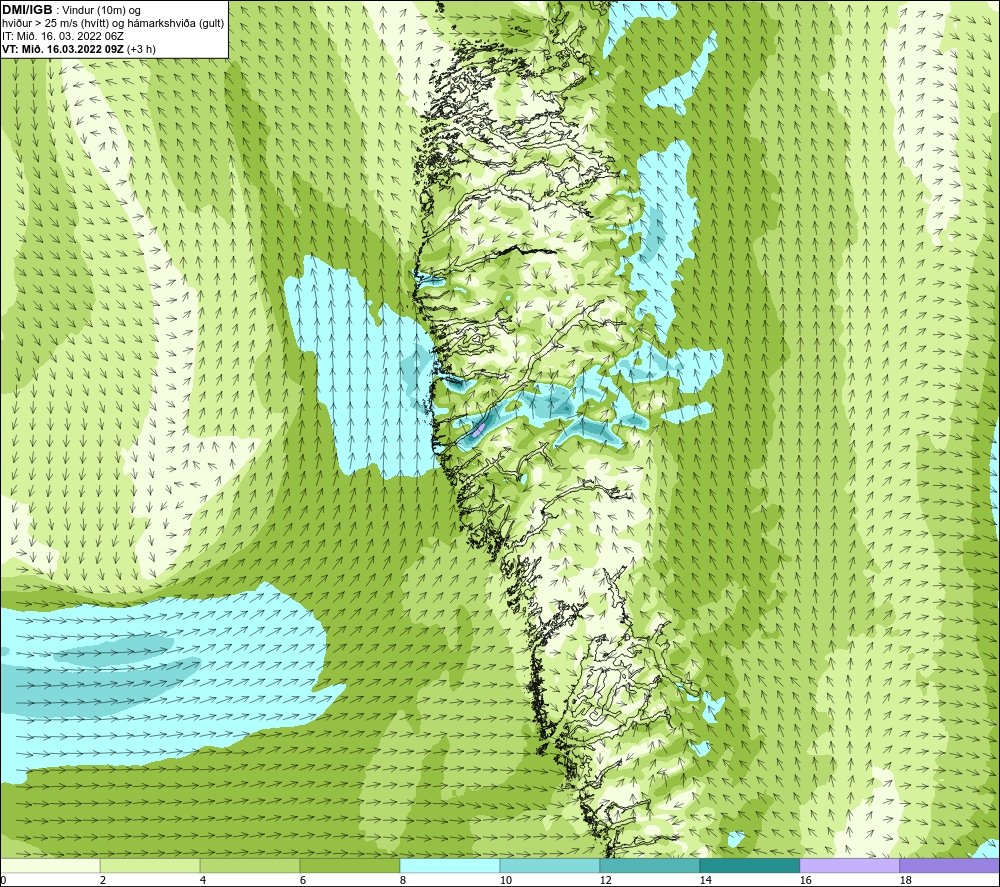Click the scale label '10'
1000x887 pixels.
pyautogui.click(x=505, y=880)
